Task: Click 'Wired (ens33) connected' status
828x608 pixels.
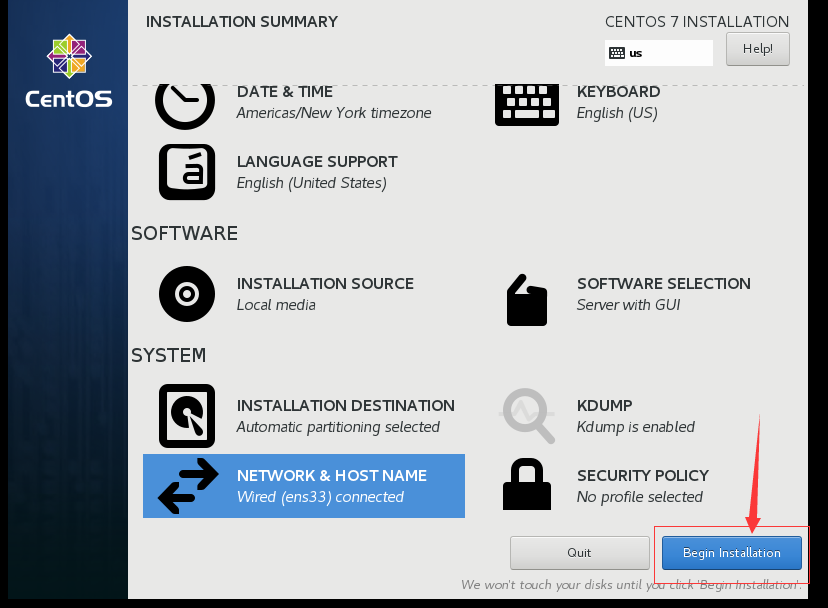Action: tap(320, 497)
